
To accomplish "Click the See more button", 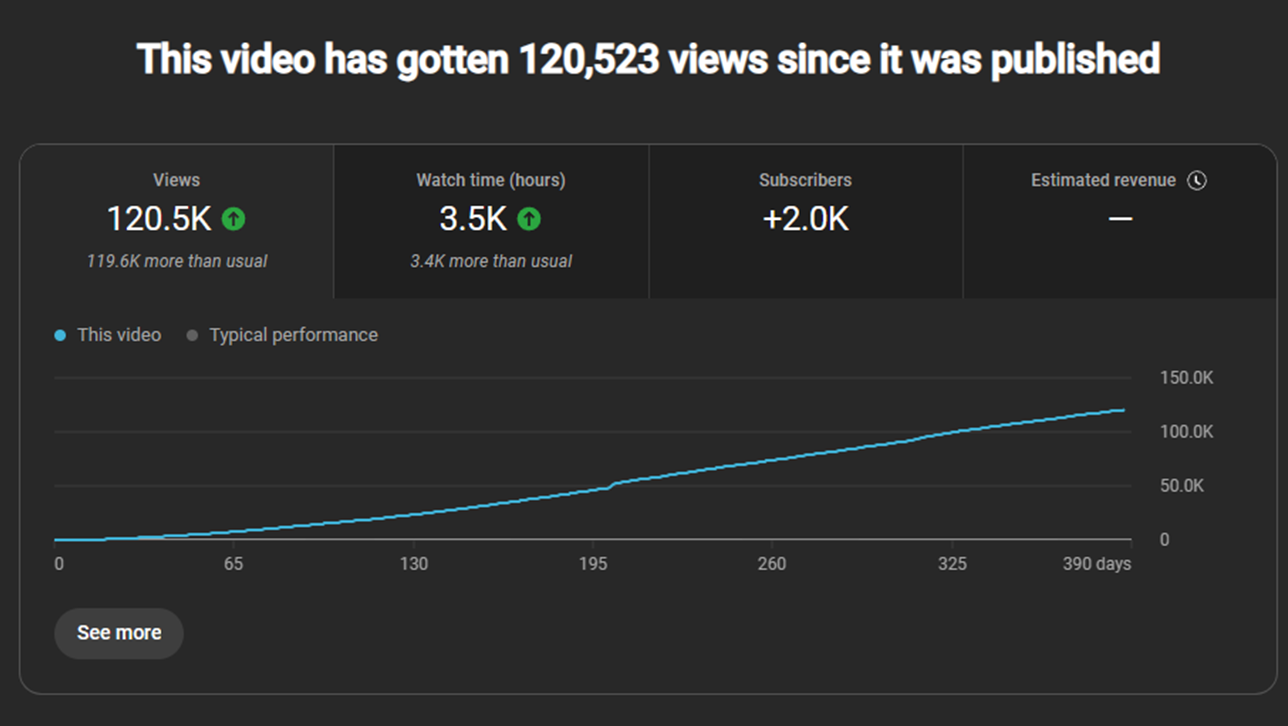I will (119, 633).
